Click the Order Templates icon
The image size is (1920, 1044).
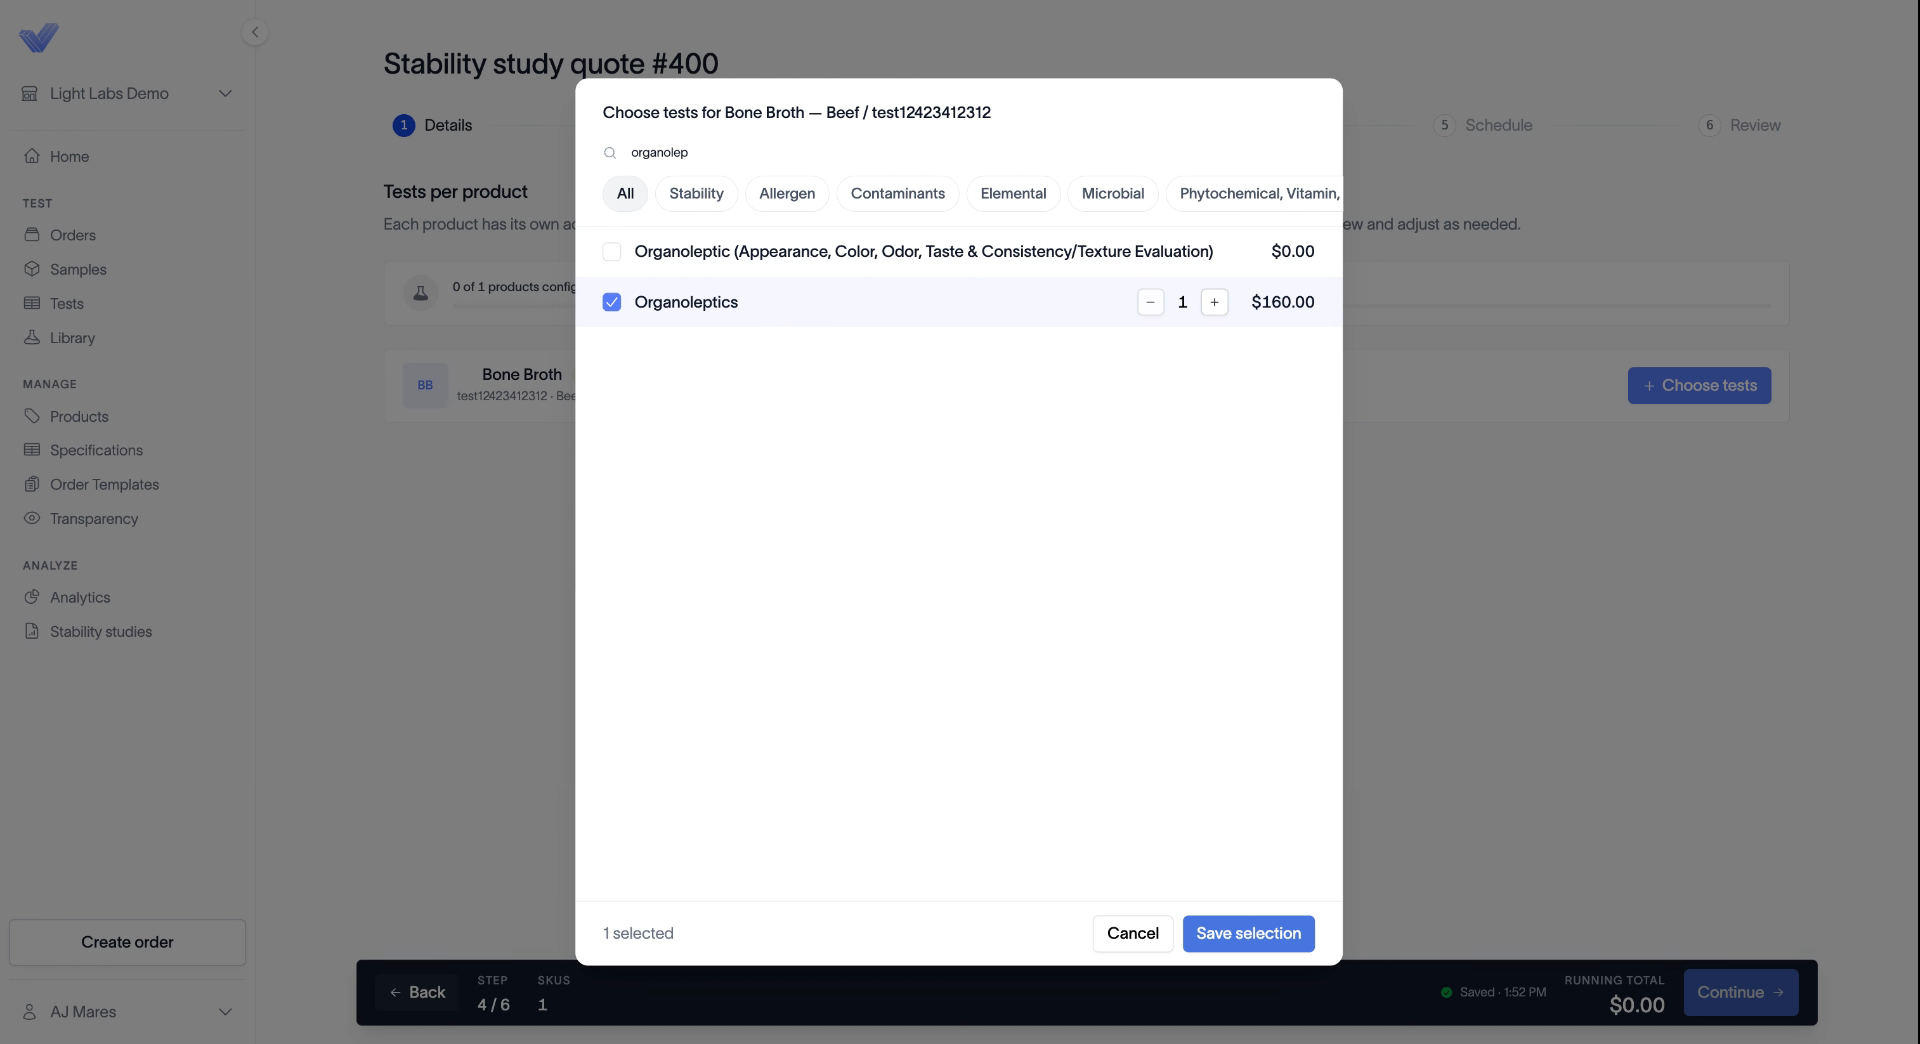(x=32, y=484)
